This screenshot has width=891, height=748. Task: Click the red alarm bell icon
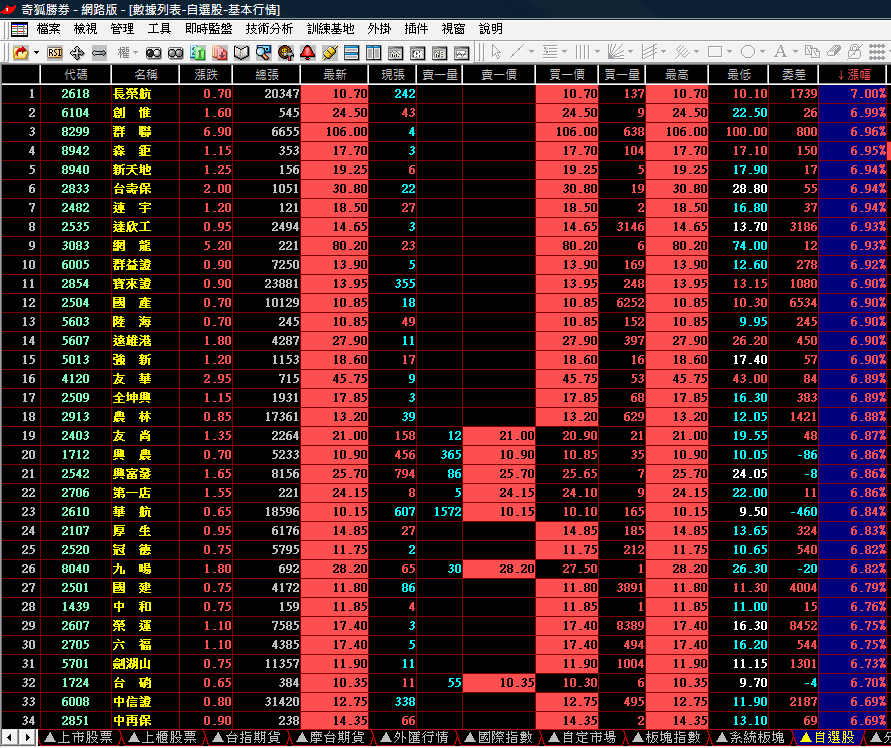click(x=307, y=53)
